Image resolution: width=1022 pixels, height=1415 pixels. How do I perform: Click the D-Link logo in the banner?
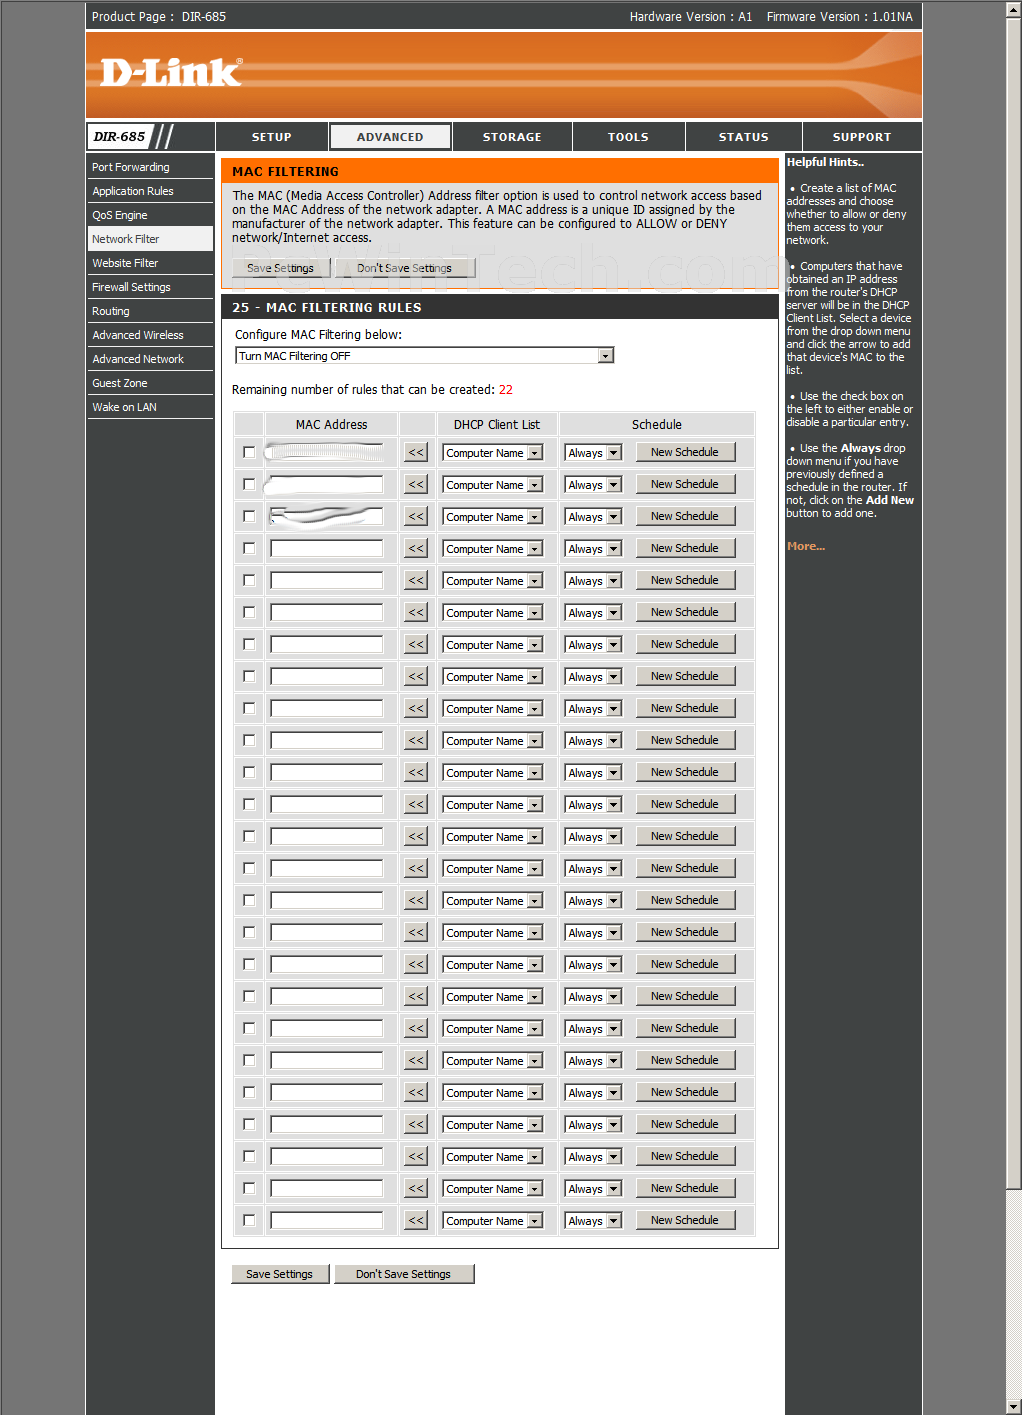[x=170, y=72]
